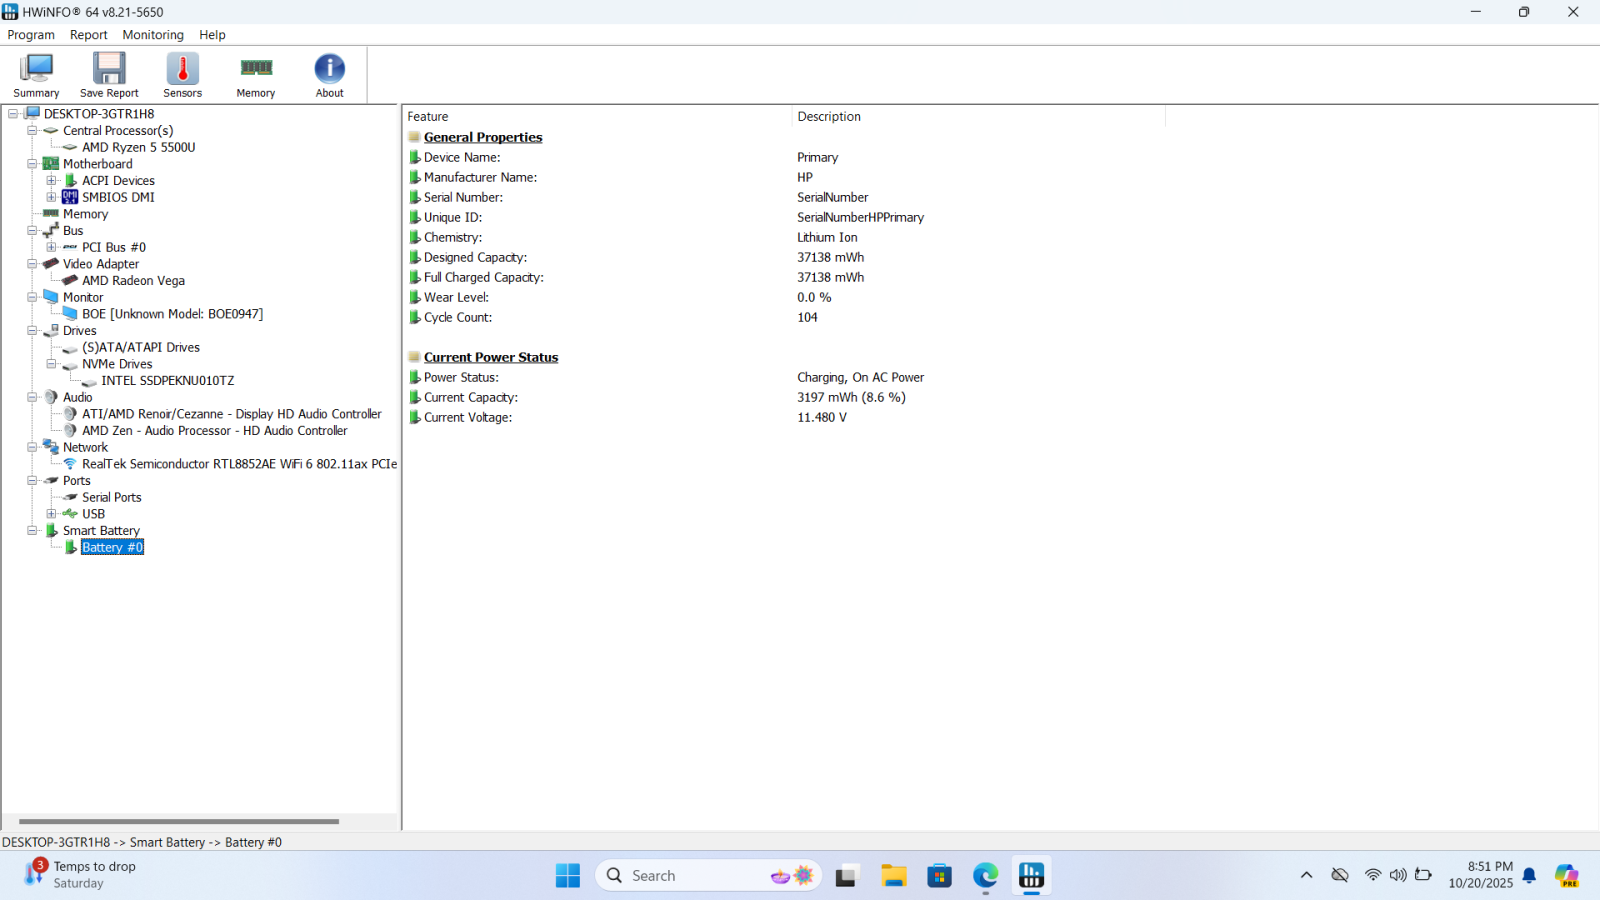Open File Explorer from taskbar
Screen dimensions: 1600x900
(893, 876)
